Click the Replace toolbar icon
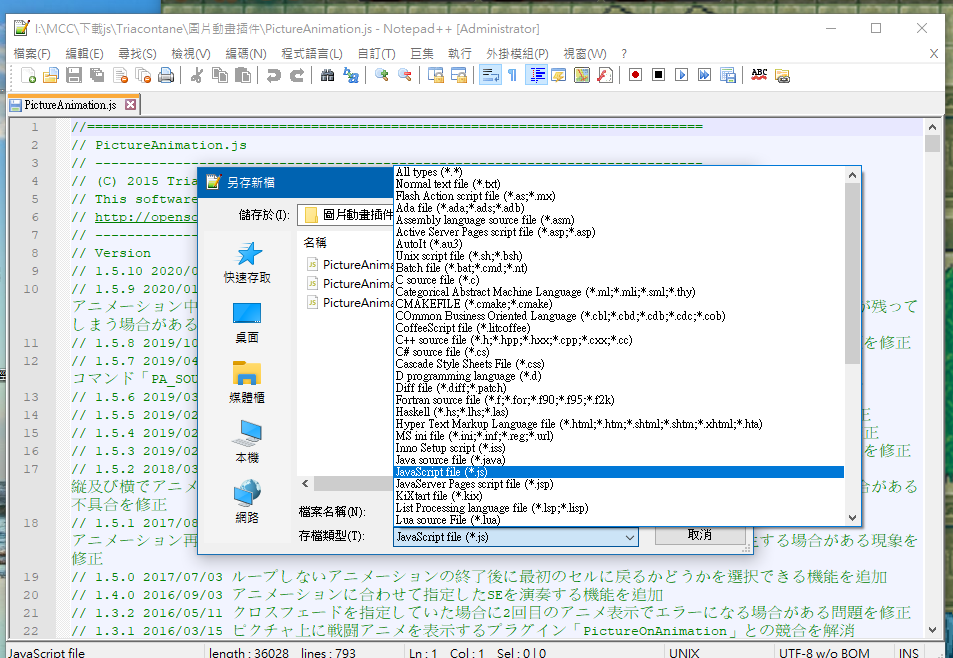 tap(351, 75)
